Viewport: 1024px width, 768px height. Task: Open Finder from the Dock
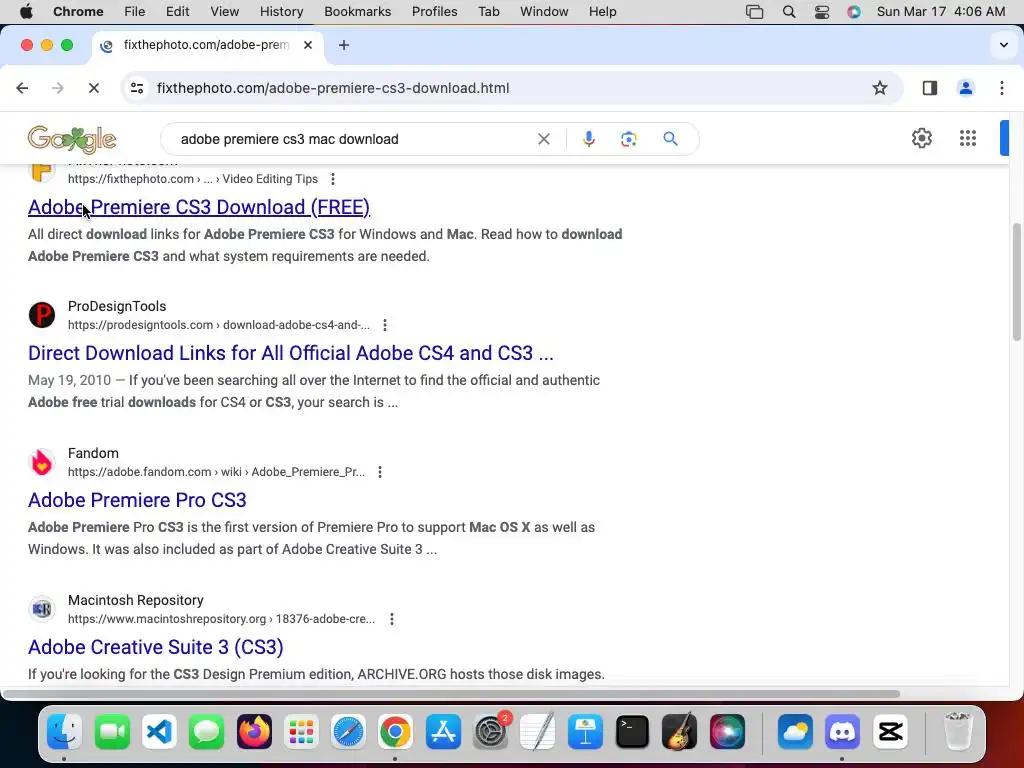pos(64,731)
